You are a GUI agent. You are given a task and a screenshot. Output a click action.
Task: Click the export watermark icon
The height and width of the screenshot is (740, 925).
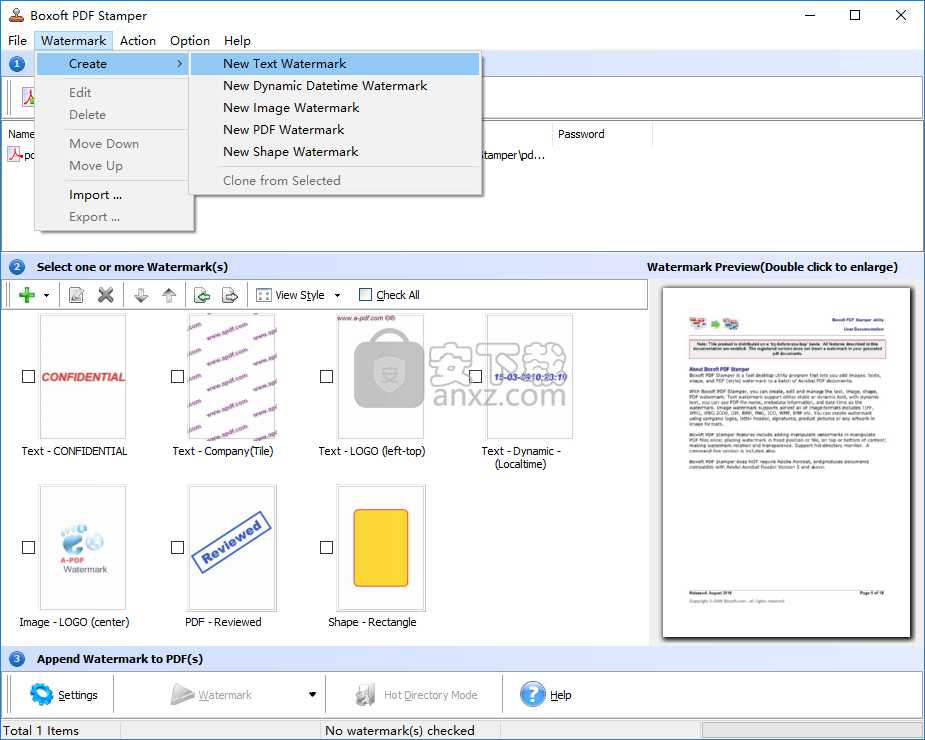tap(229, 294)
